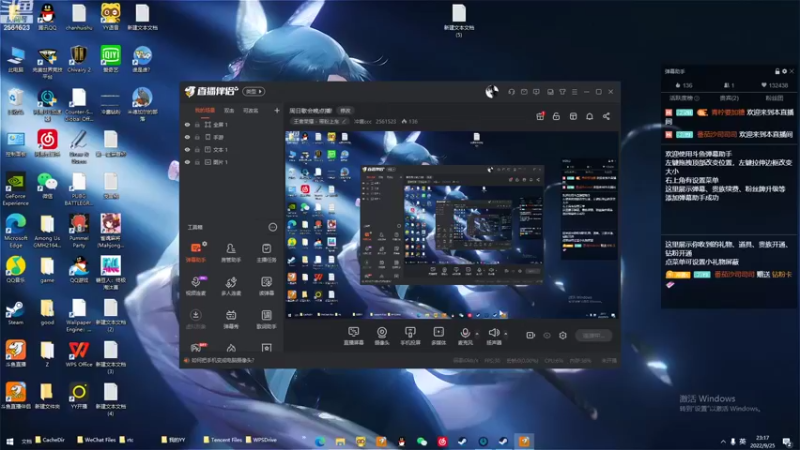800x450 pixels.
Task: Toggle the lock on the 全屏1 source
Action: pos(197,124)
